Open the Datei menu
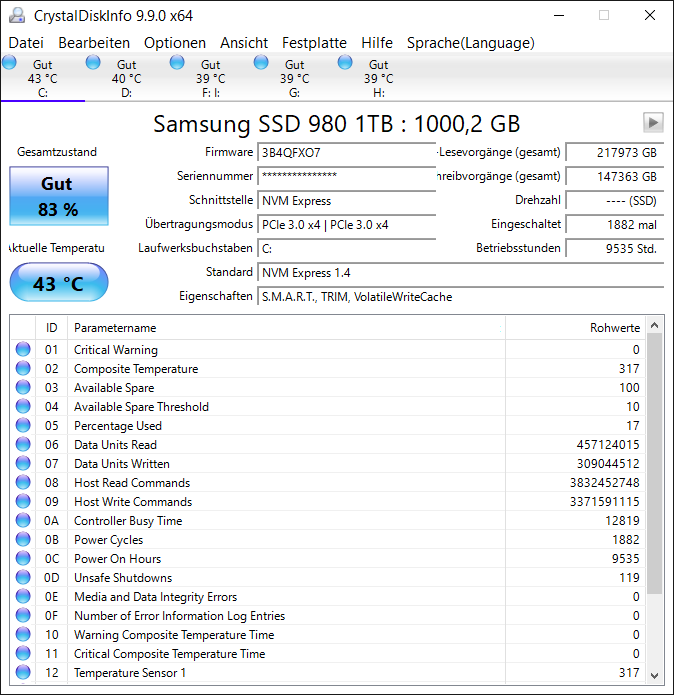This screenshot has width=674, height=695. point(26,43)
